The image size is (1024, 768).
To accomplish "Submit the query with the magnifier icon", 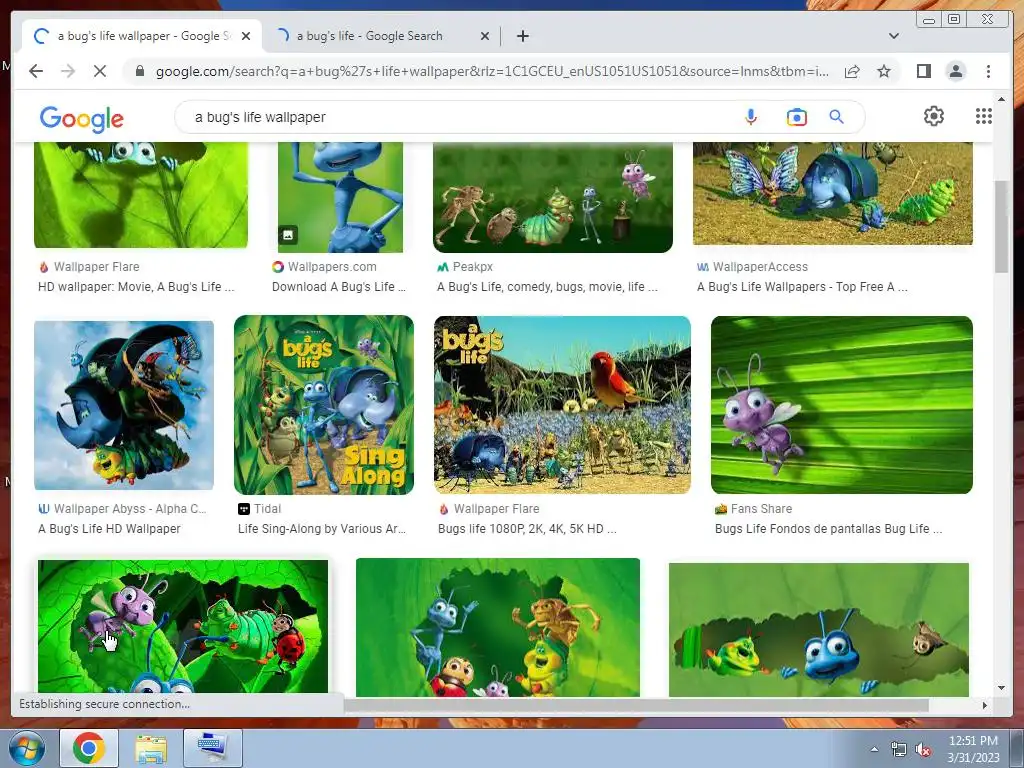I will click(837, 117).
